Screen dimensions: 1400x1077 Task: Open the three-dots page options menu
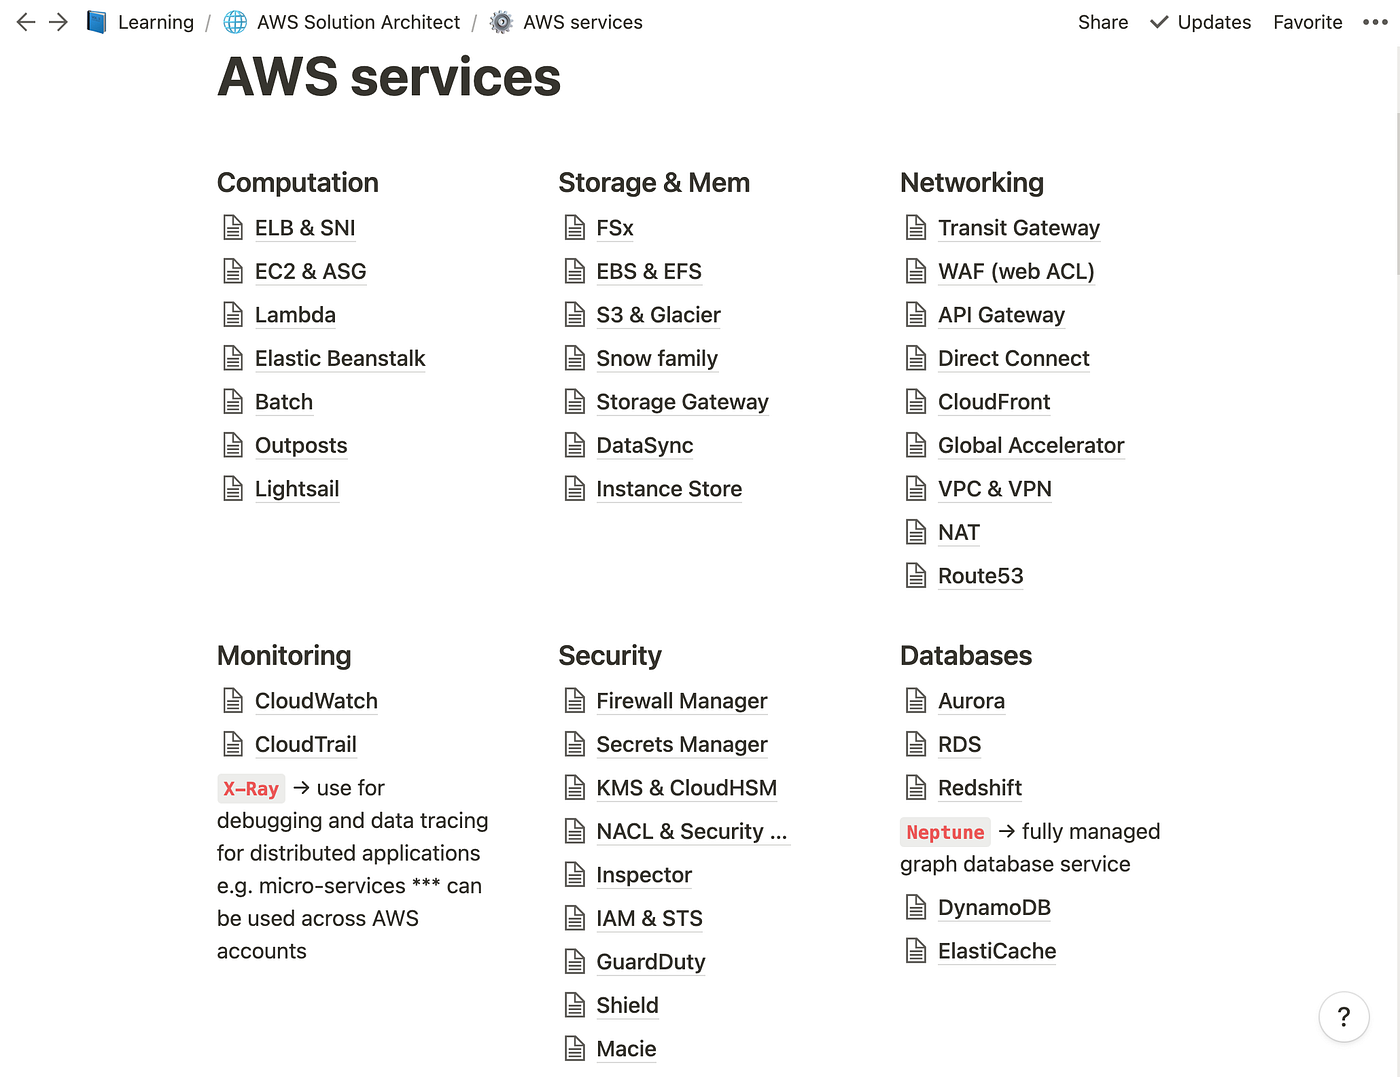pyautogui.click(x=1375, y=22)
